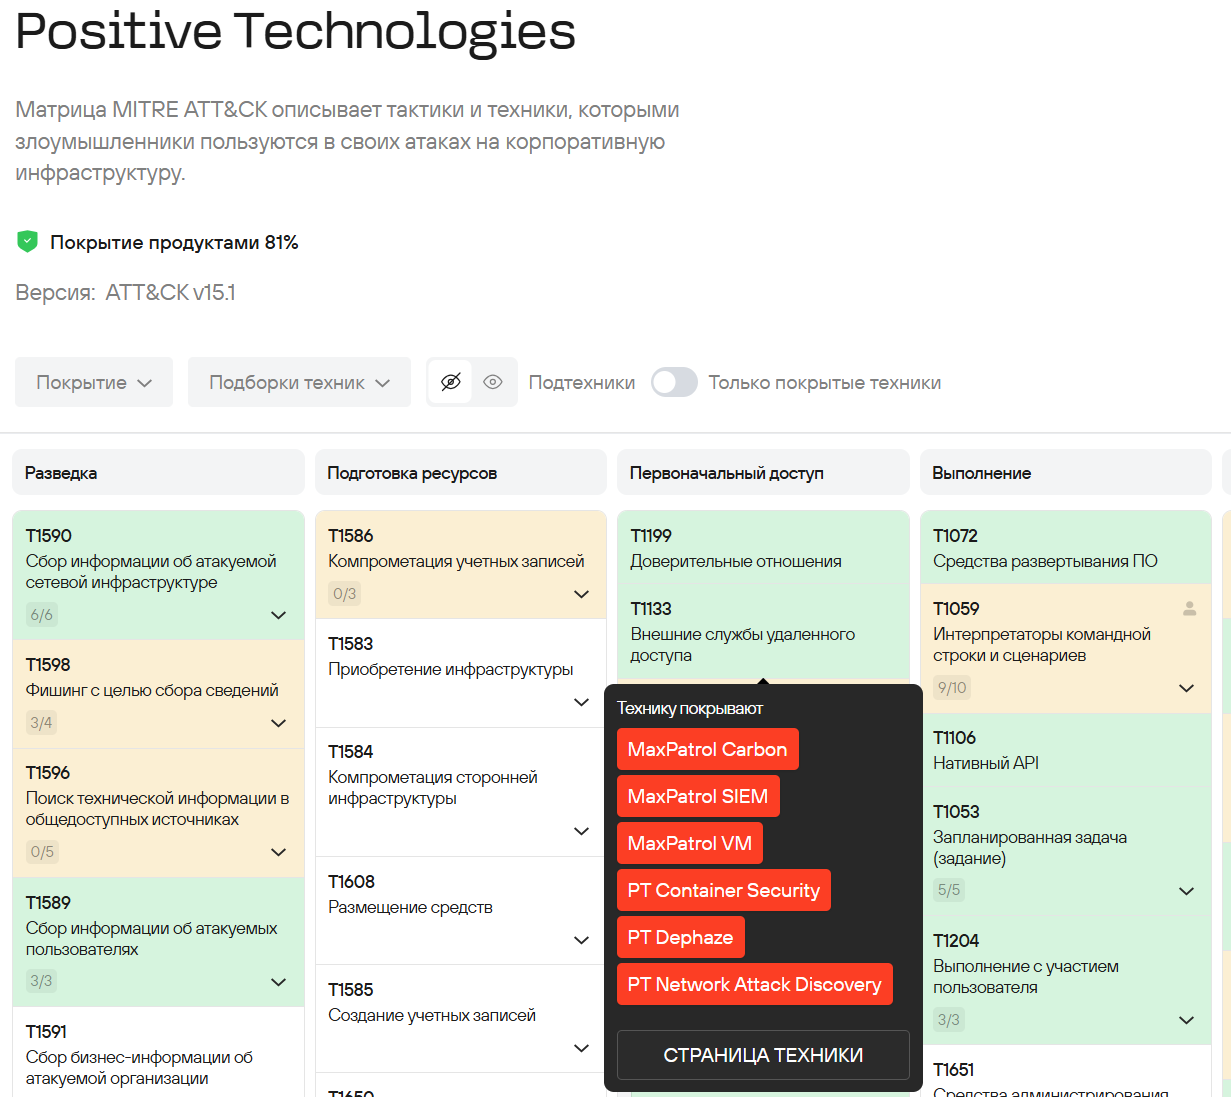Click 'Создание учетных записей' technique title

(x=432, y=1015)
